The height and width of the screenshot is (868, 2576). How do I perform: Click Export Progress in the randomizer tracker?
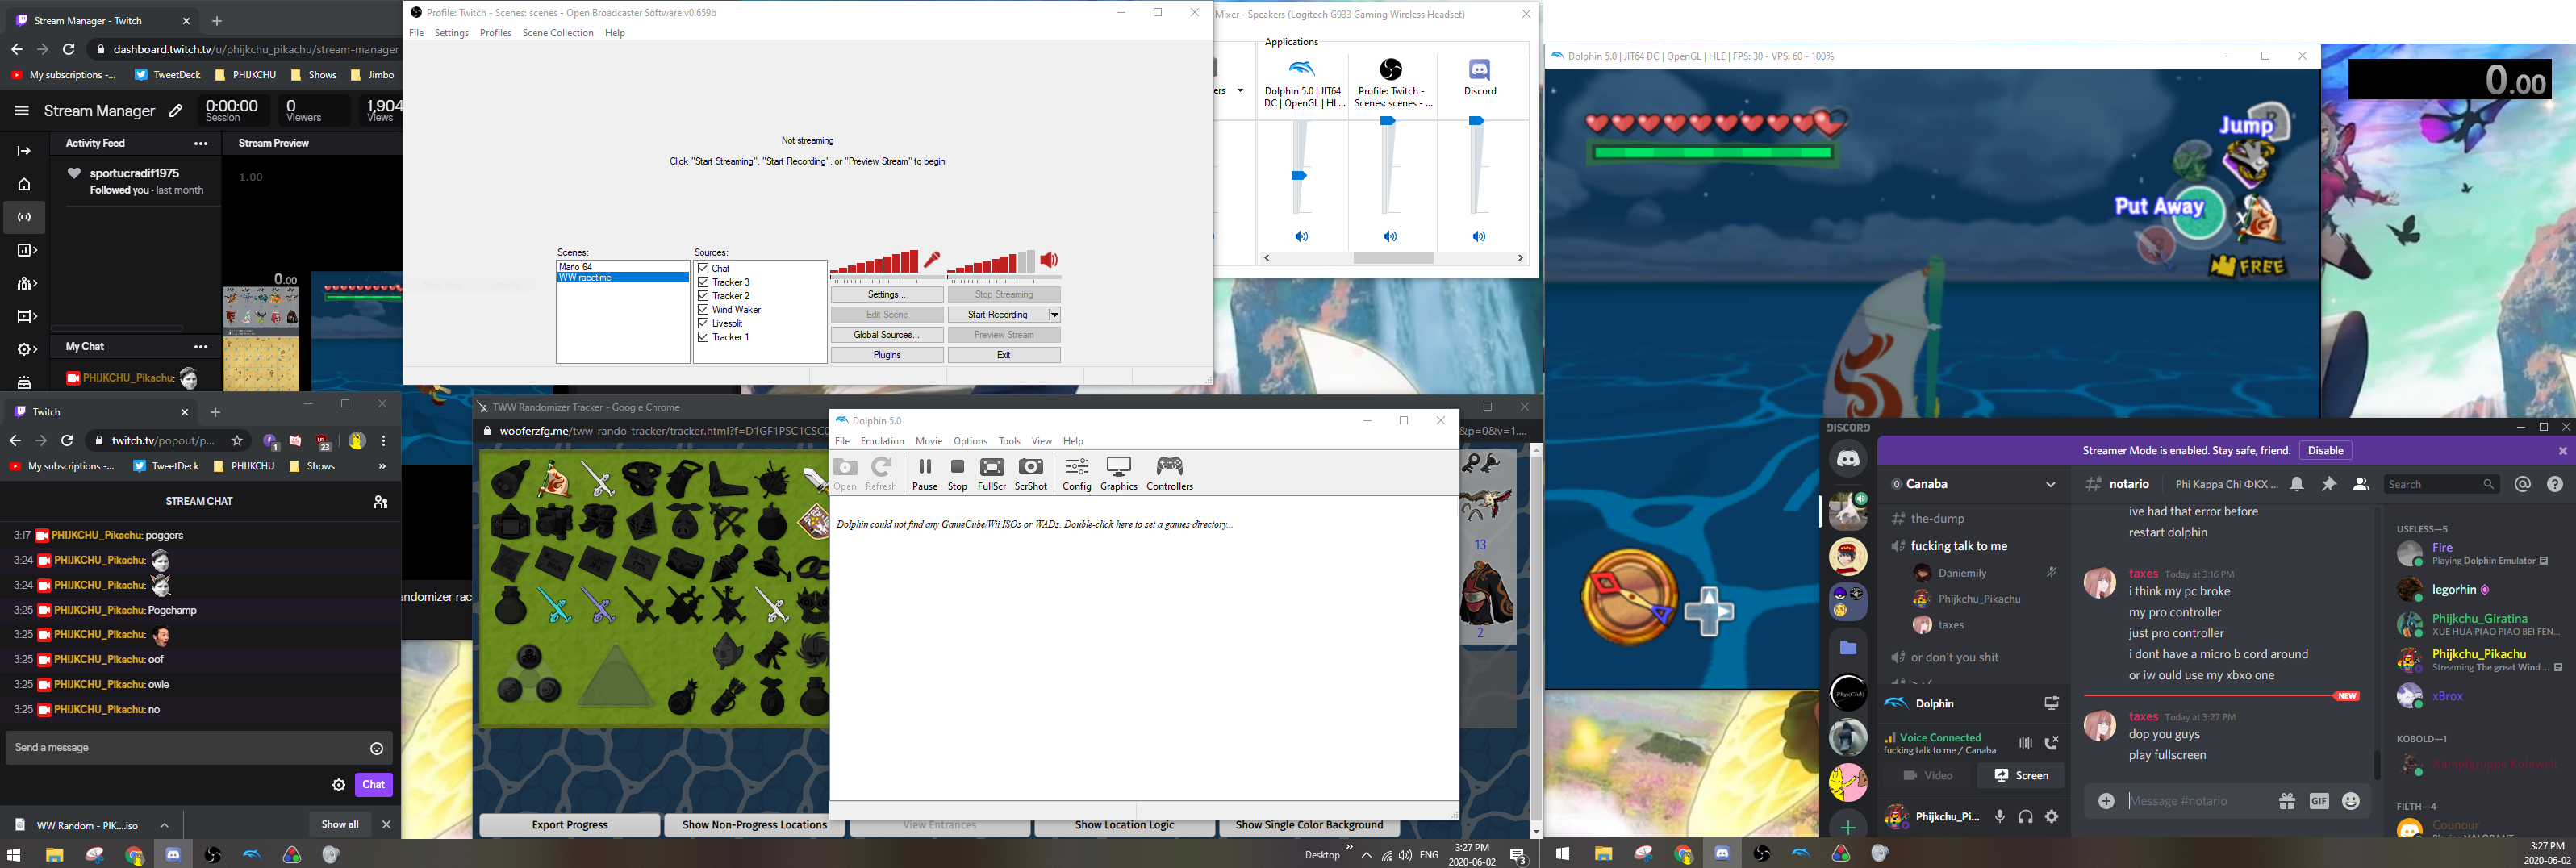click(570, 825)
